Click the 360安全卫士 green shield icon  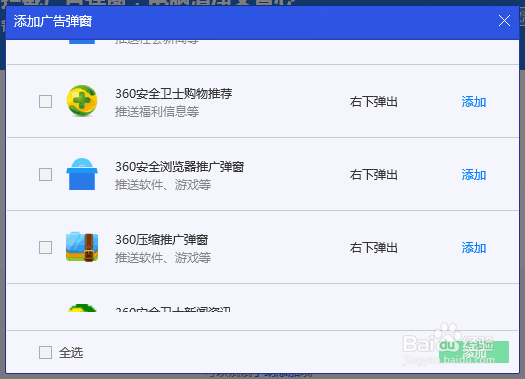pos(82,101)
